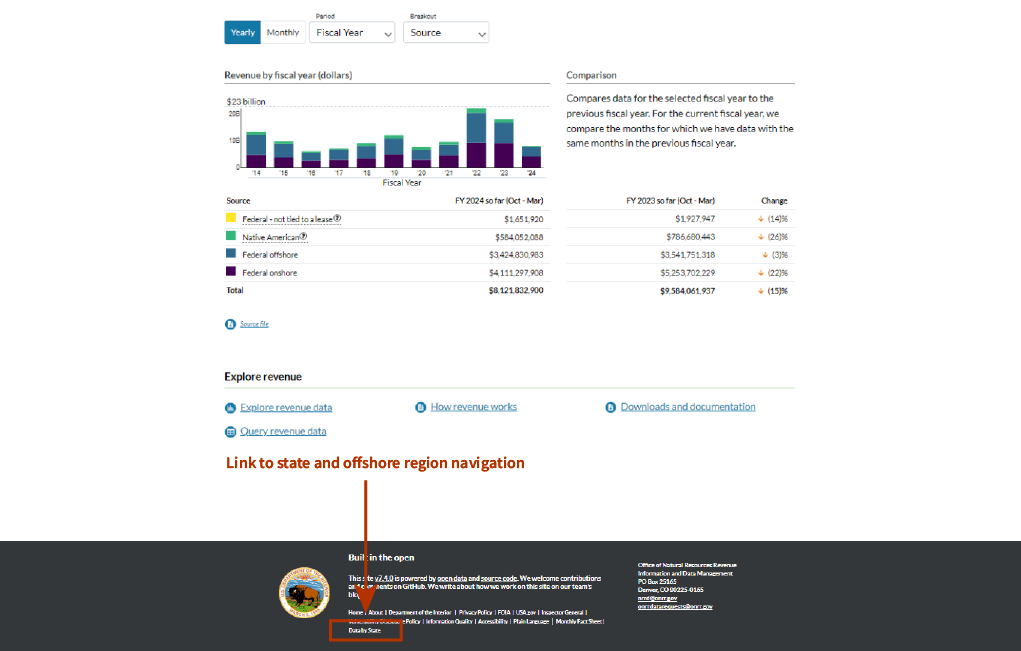Switch the view to Monthly
This screenshot has height=651, width=1021.
point(282,33)
